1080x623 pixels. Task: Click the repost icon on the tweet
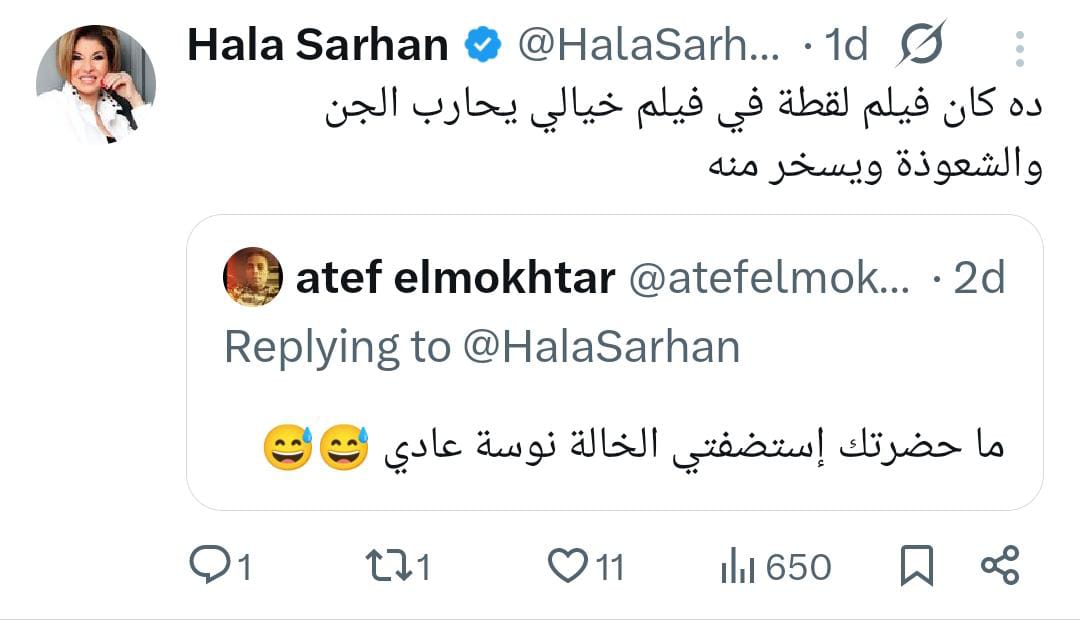tap(388, 567)
